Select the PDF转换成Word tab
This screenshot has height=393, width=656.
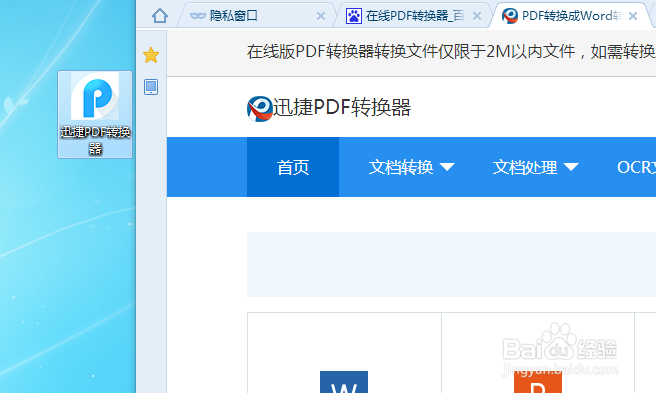pos(569,16)
